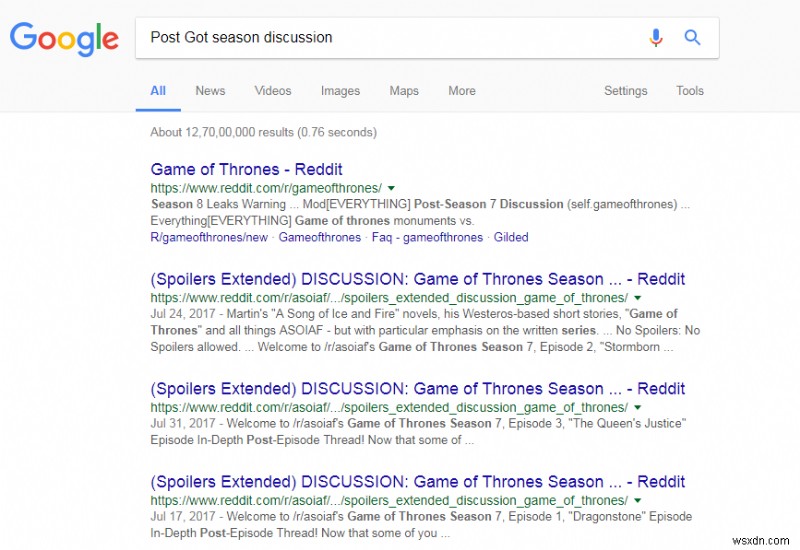800x550 pixels.
Task: Open the Jul 17, 2017 Spoilers Extended result
Action: 417,482
